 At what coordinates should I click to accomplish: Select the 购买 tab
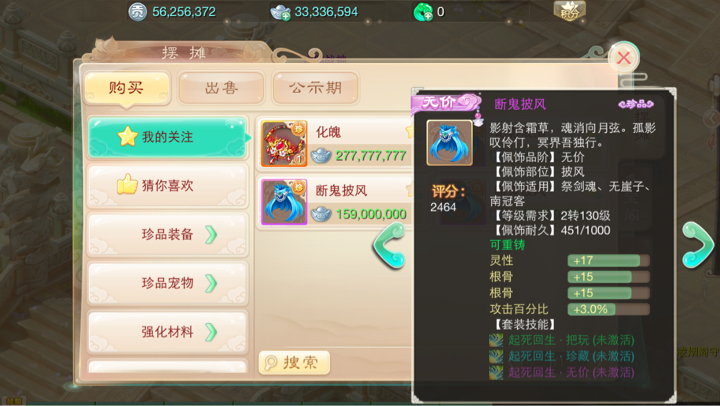pos(127,87)
